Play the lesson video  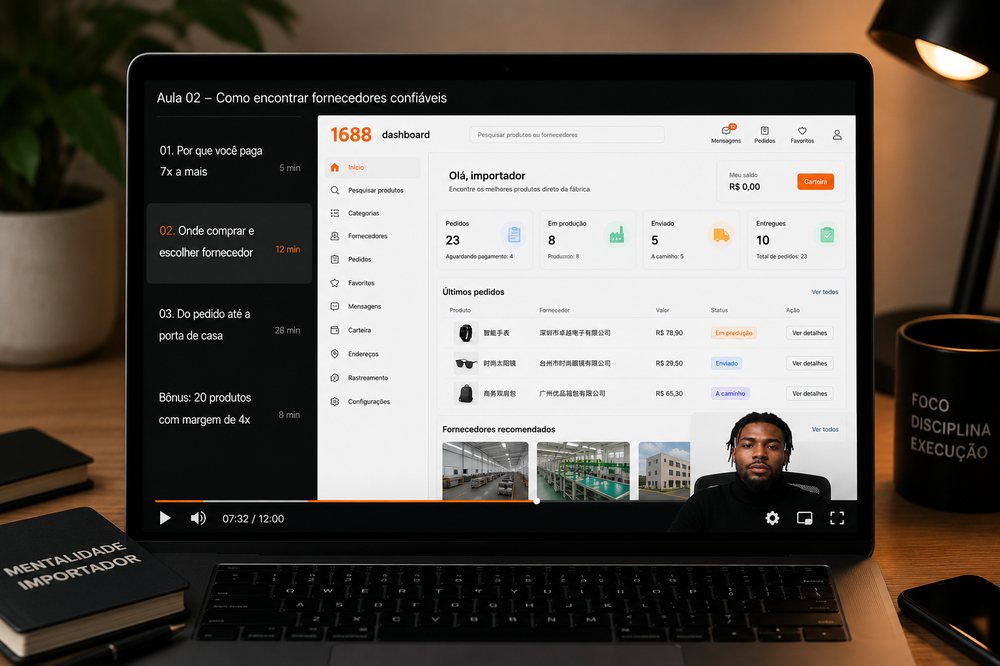tap(165, 518)
